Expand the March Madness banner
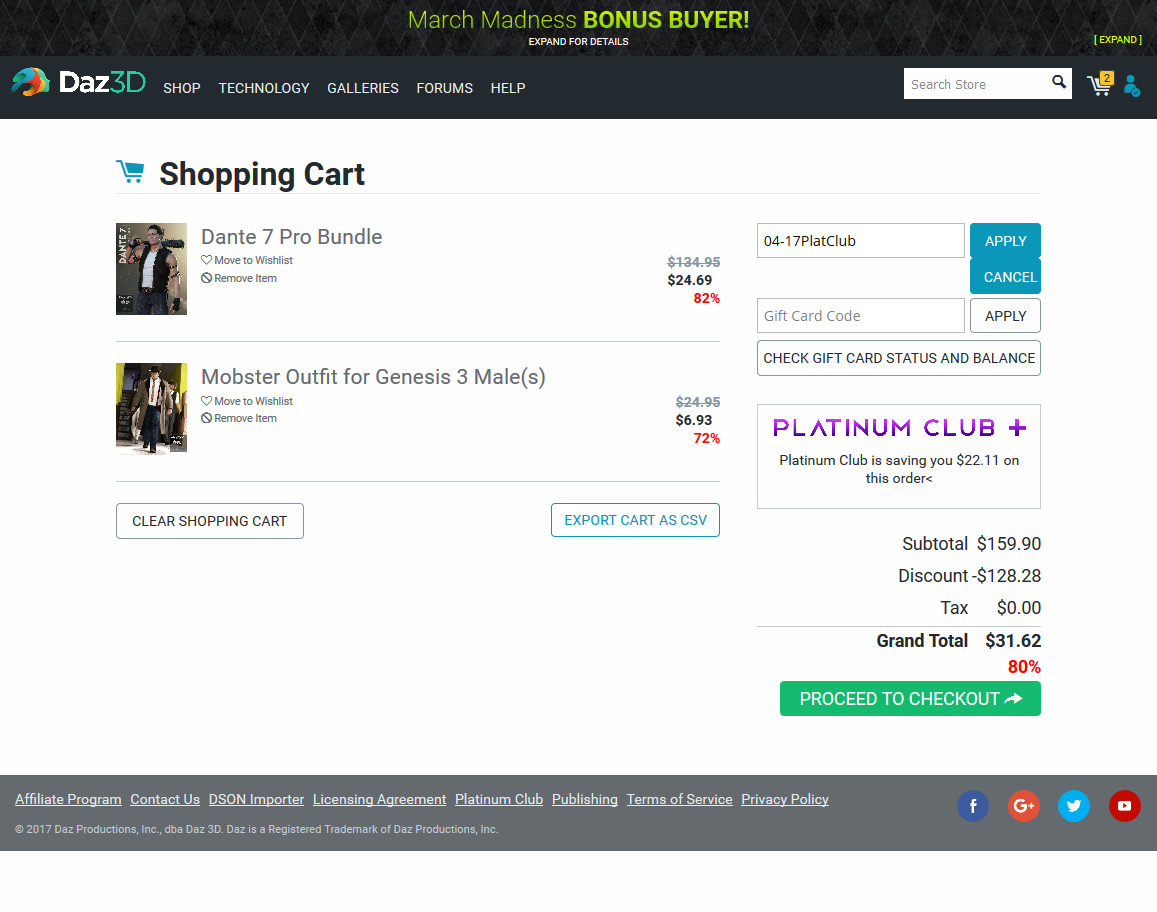This screenshot has width=1157, height=912. click(1117, 40)
